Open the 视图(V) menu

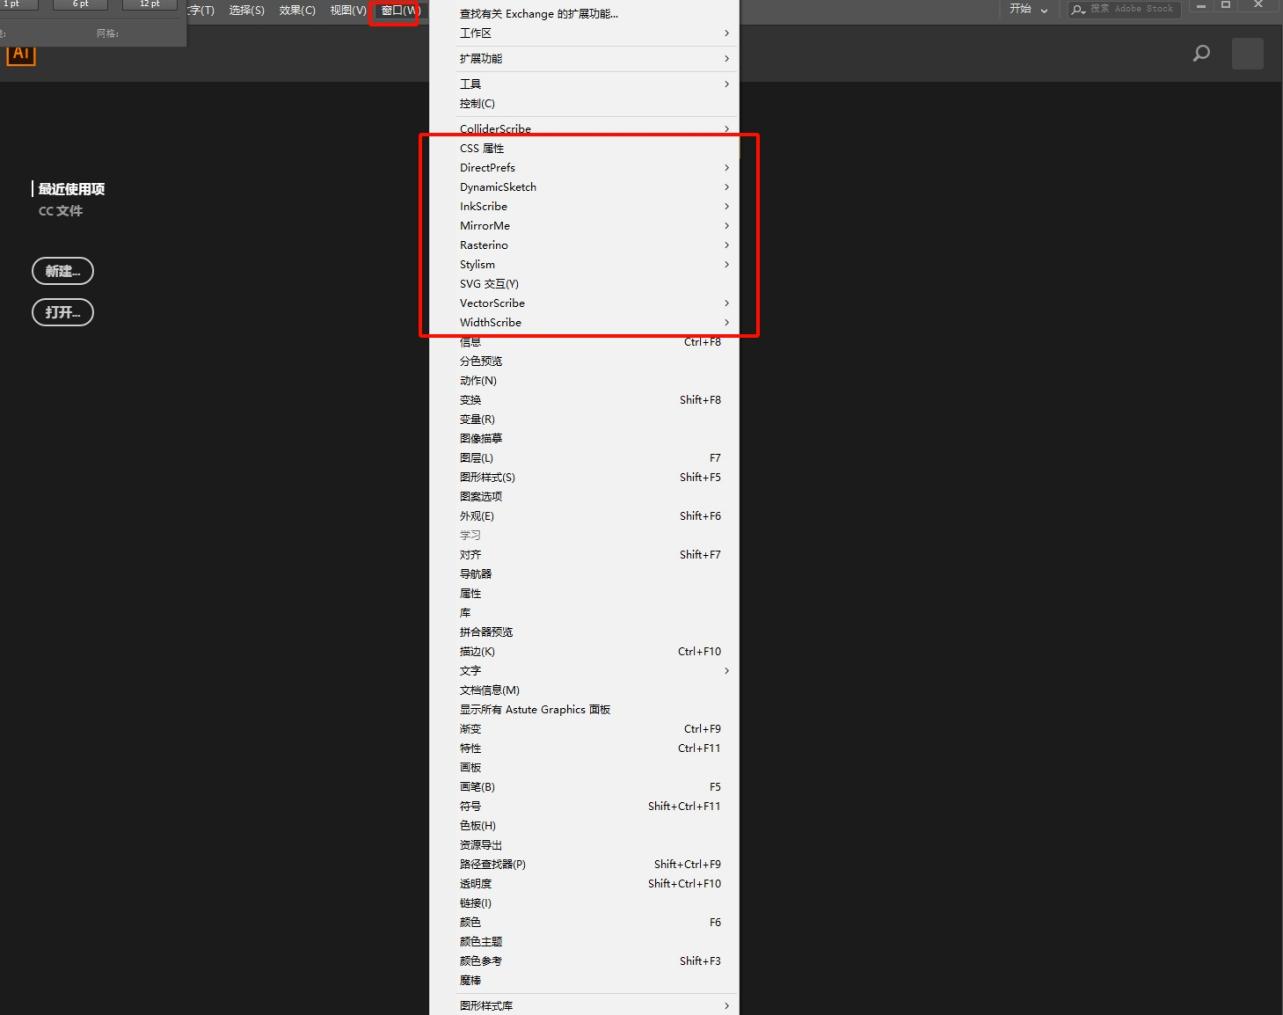click(x=348, y=10)
